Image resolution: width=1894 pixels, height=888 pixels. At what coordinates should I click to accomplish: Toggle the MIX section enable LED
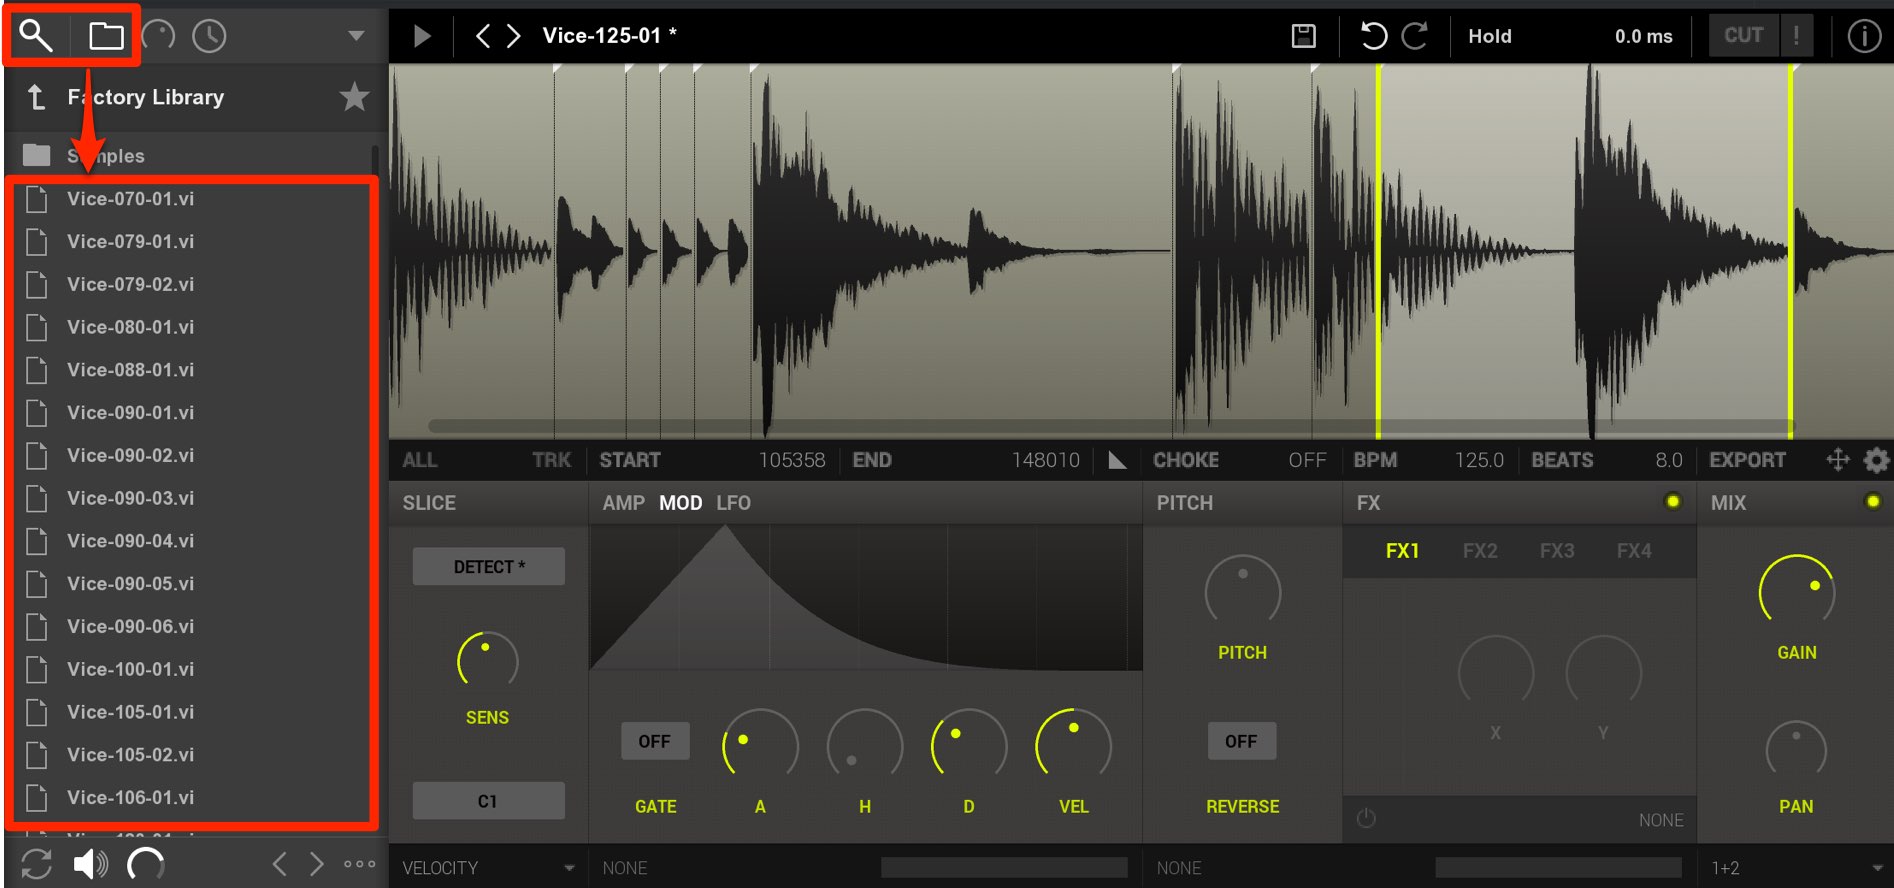(1873, 502)
